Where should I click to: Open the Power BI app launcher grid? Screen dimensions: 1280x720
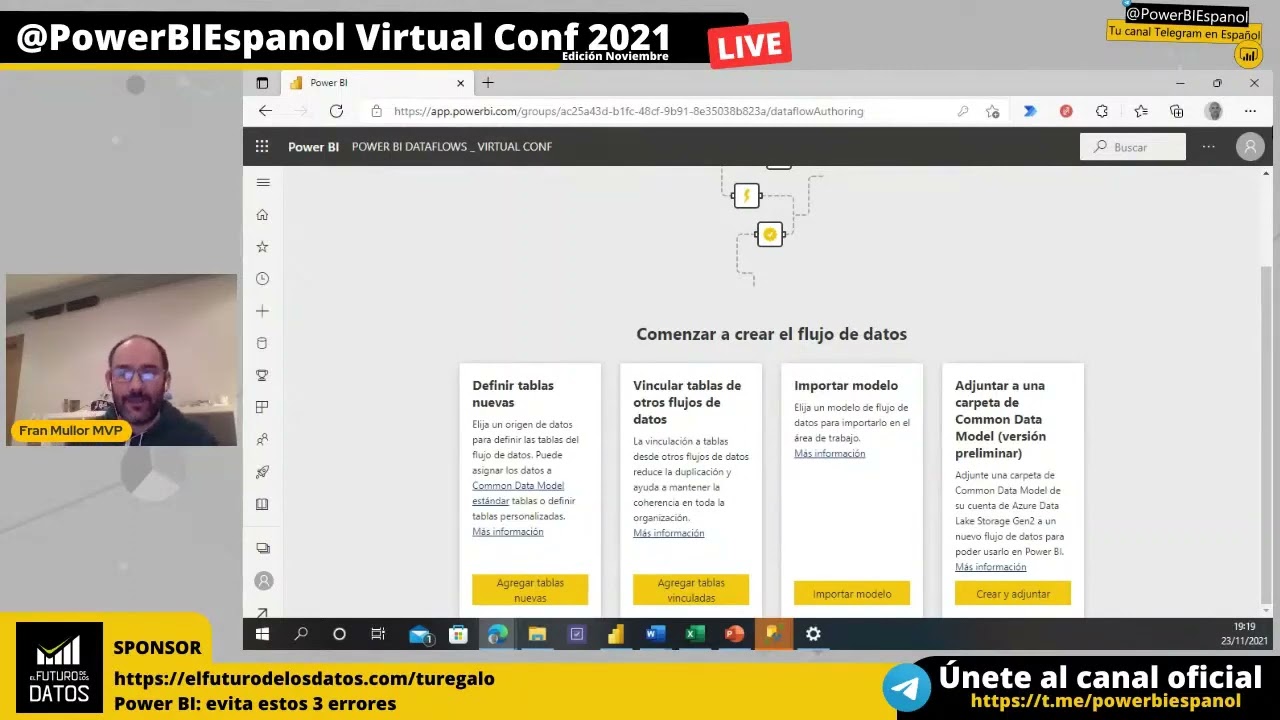click(x=262, y=146)
